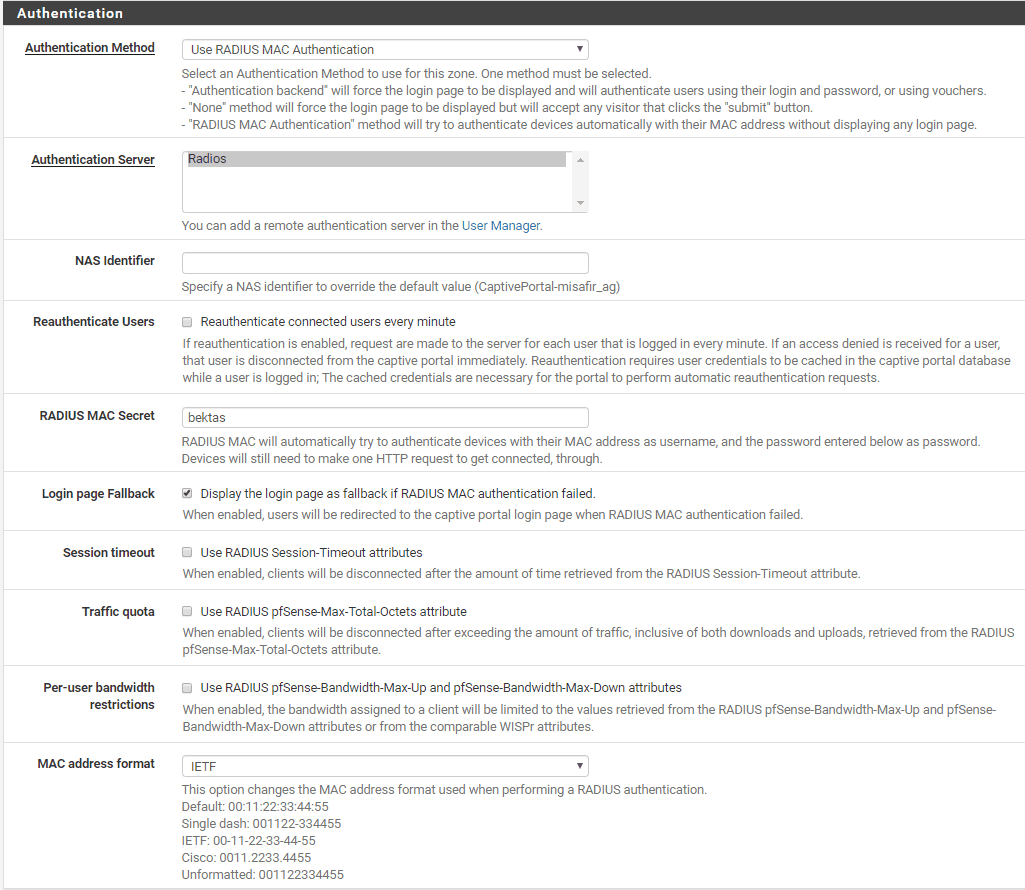Enable reauthenticate connected users every minute
Screen dimensions: 1025x890
click(187, 322)
